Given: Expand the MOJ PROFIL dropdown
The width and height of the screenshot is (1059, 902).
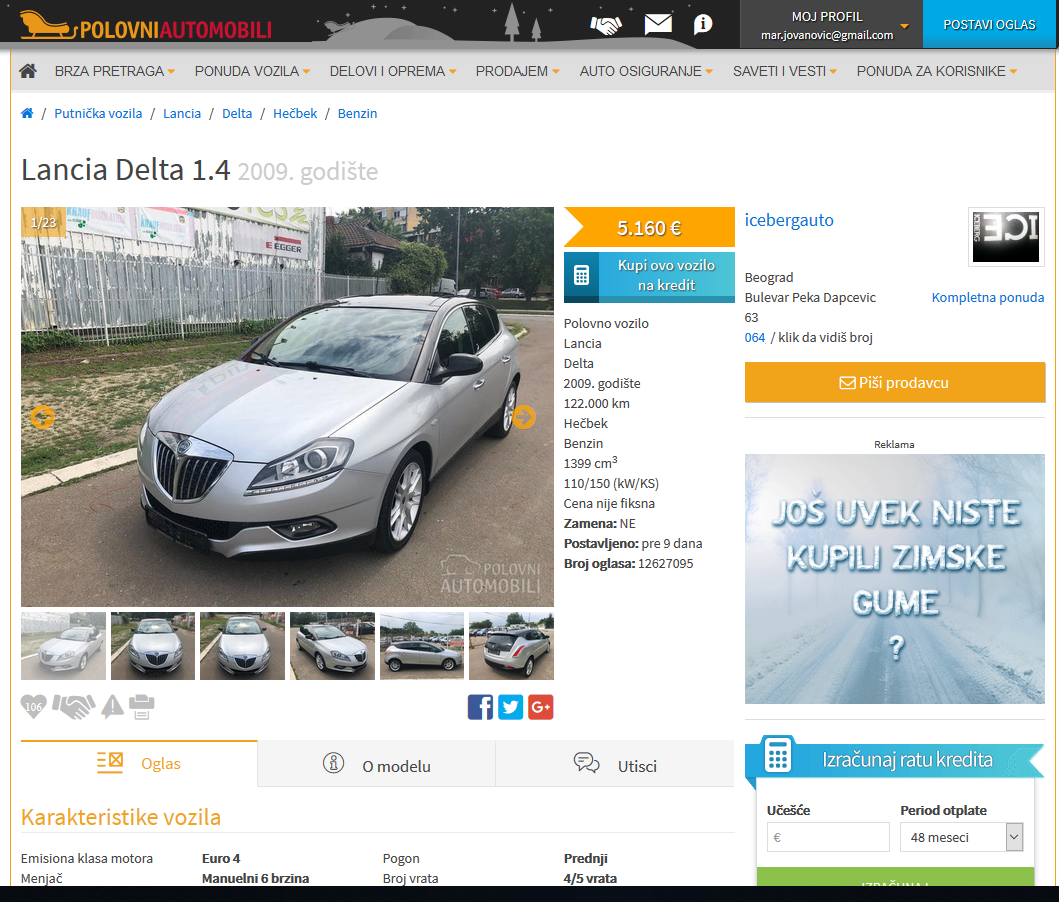Looking at the screenshot, I should [x=831, y=25].
